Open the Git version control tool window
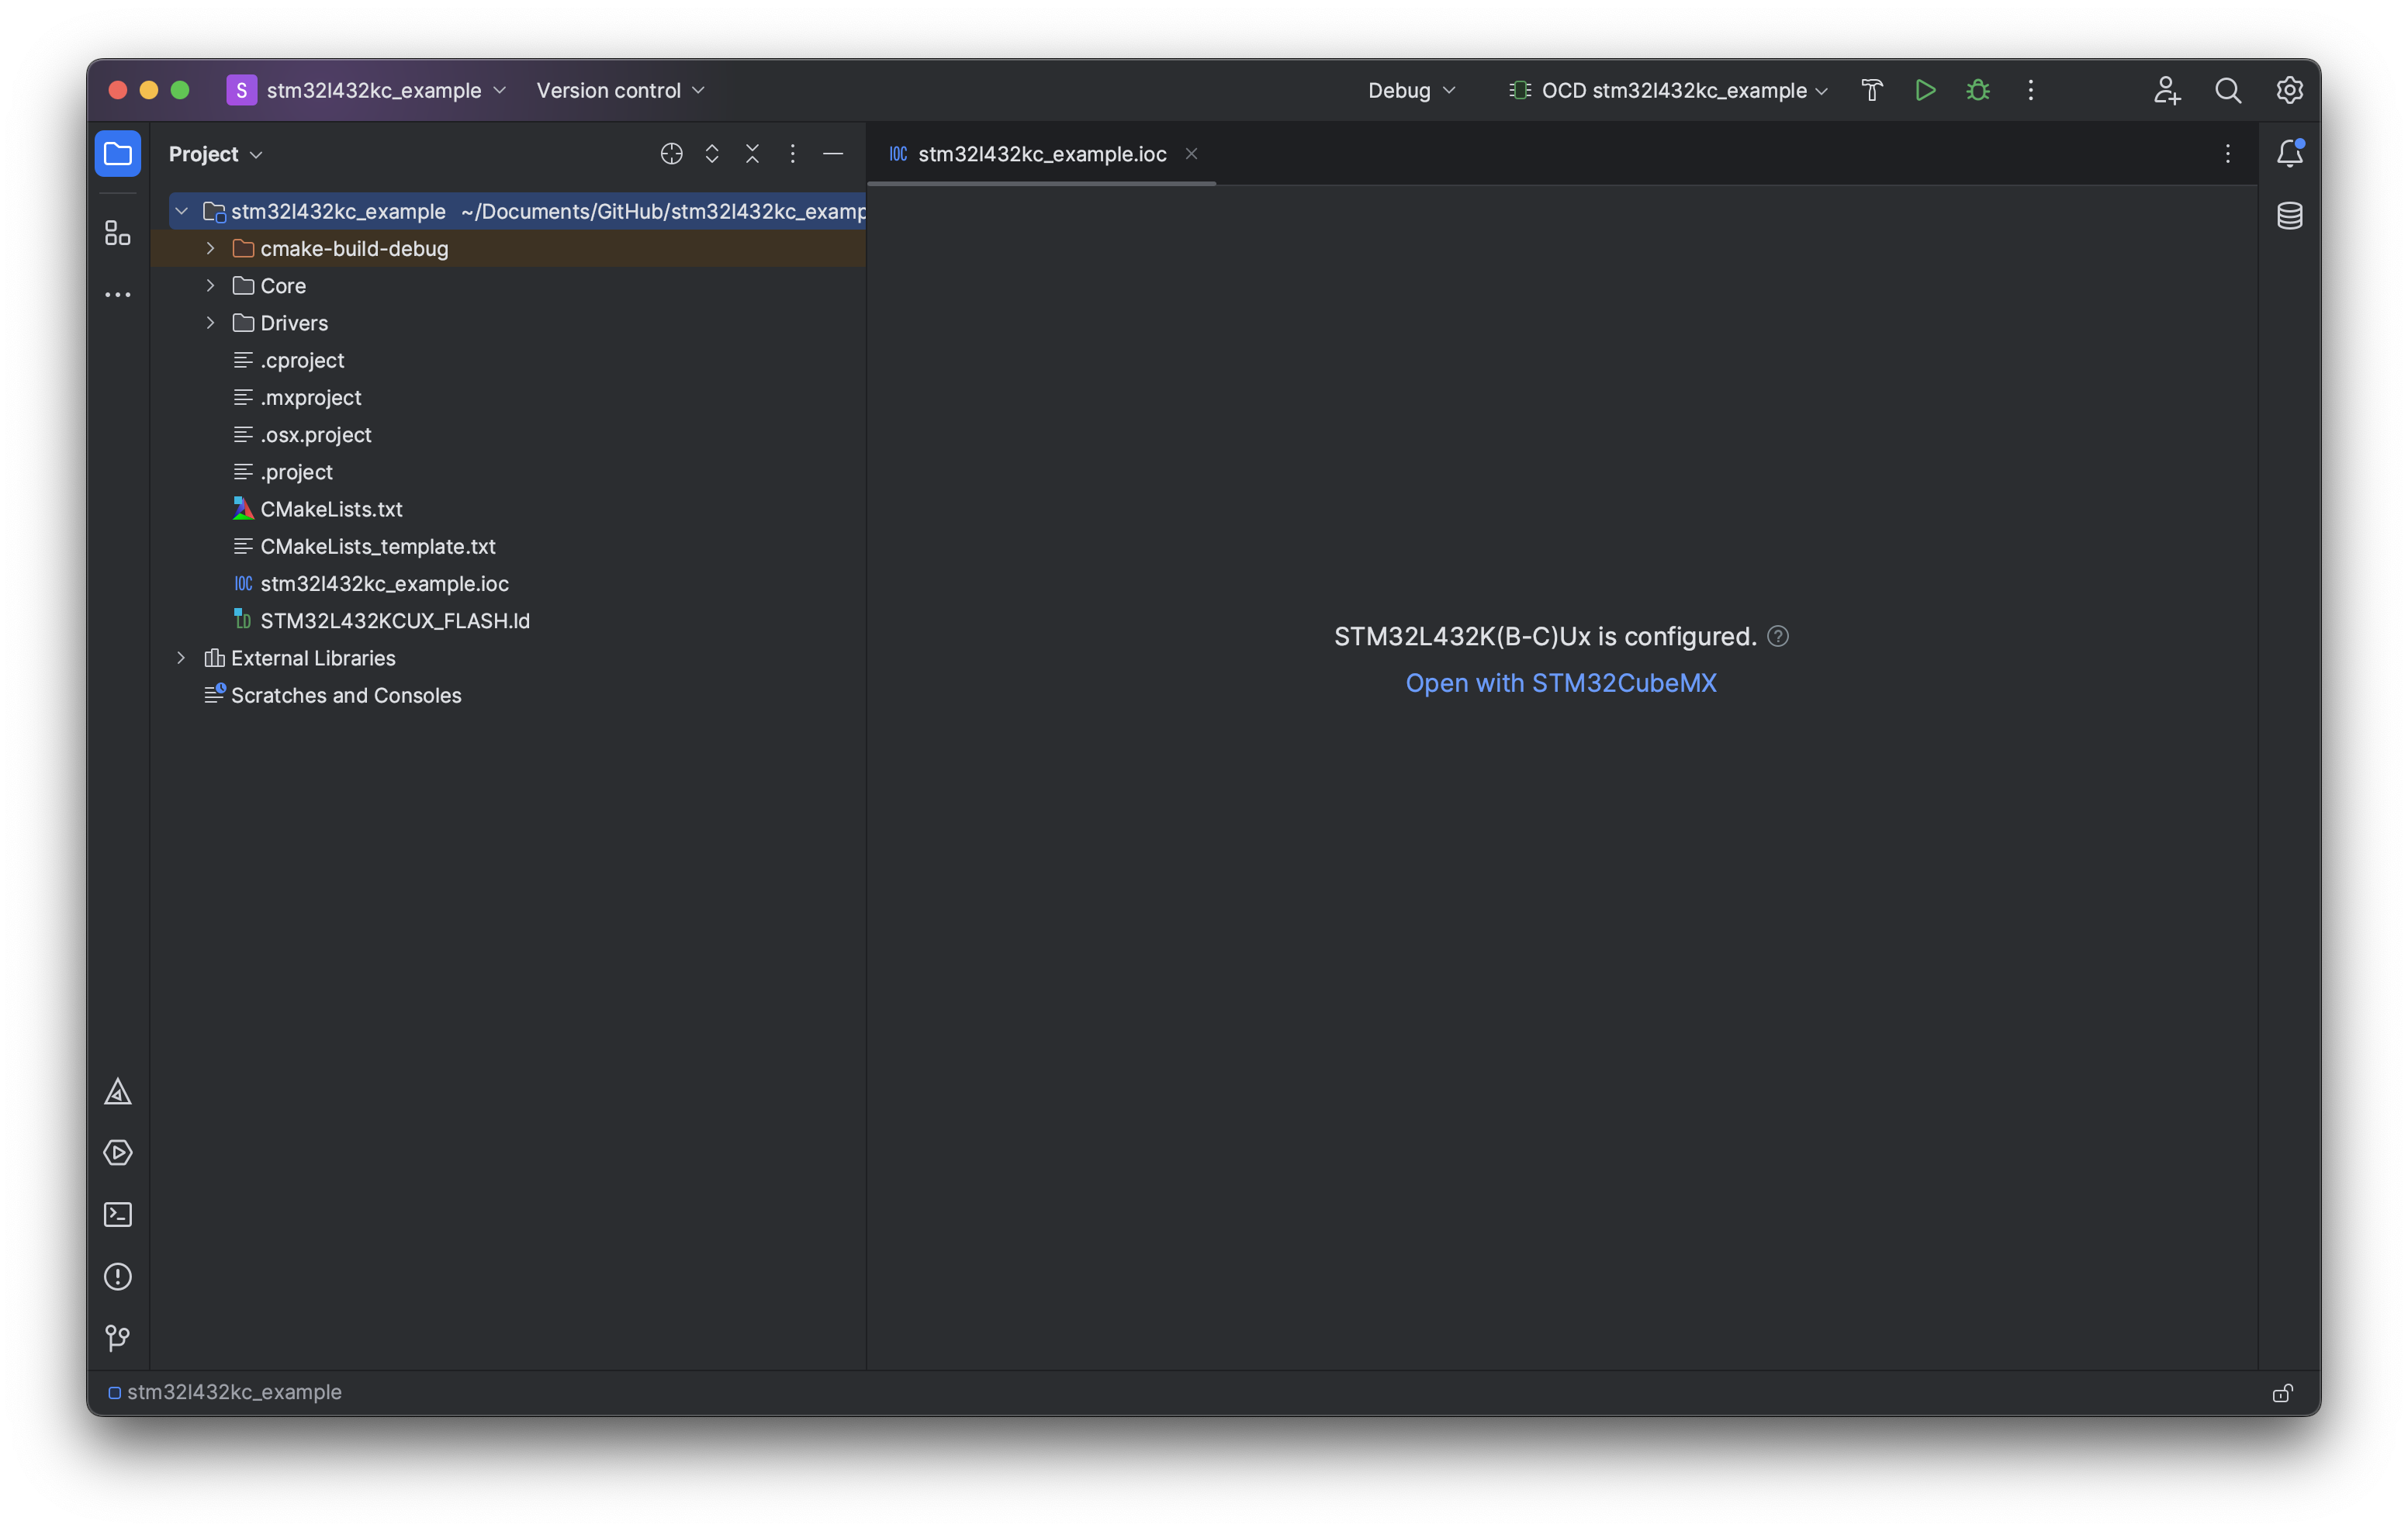Screen dimensions: 2408x1531 [118, 1337]
